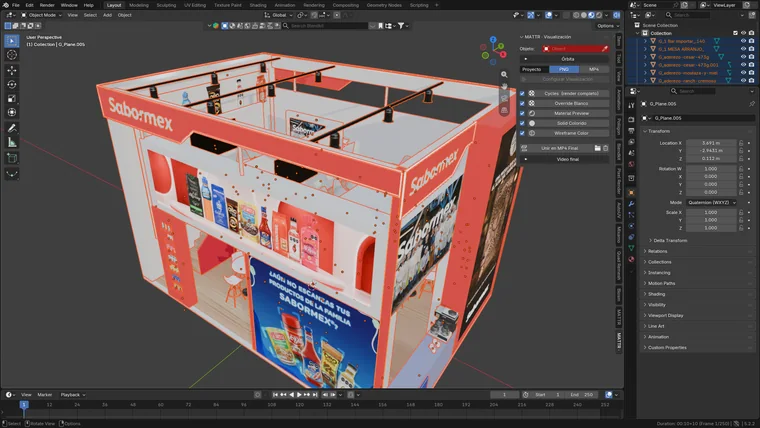Choose the Scale tool
Image resolution: width=760 pixels, height=428 pixels.
tap(12, 98)
